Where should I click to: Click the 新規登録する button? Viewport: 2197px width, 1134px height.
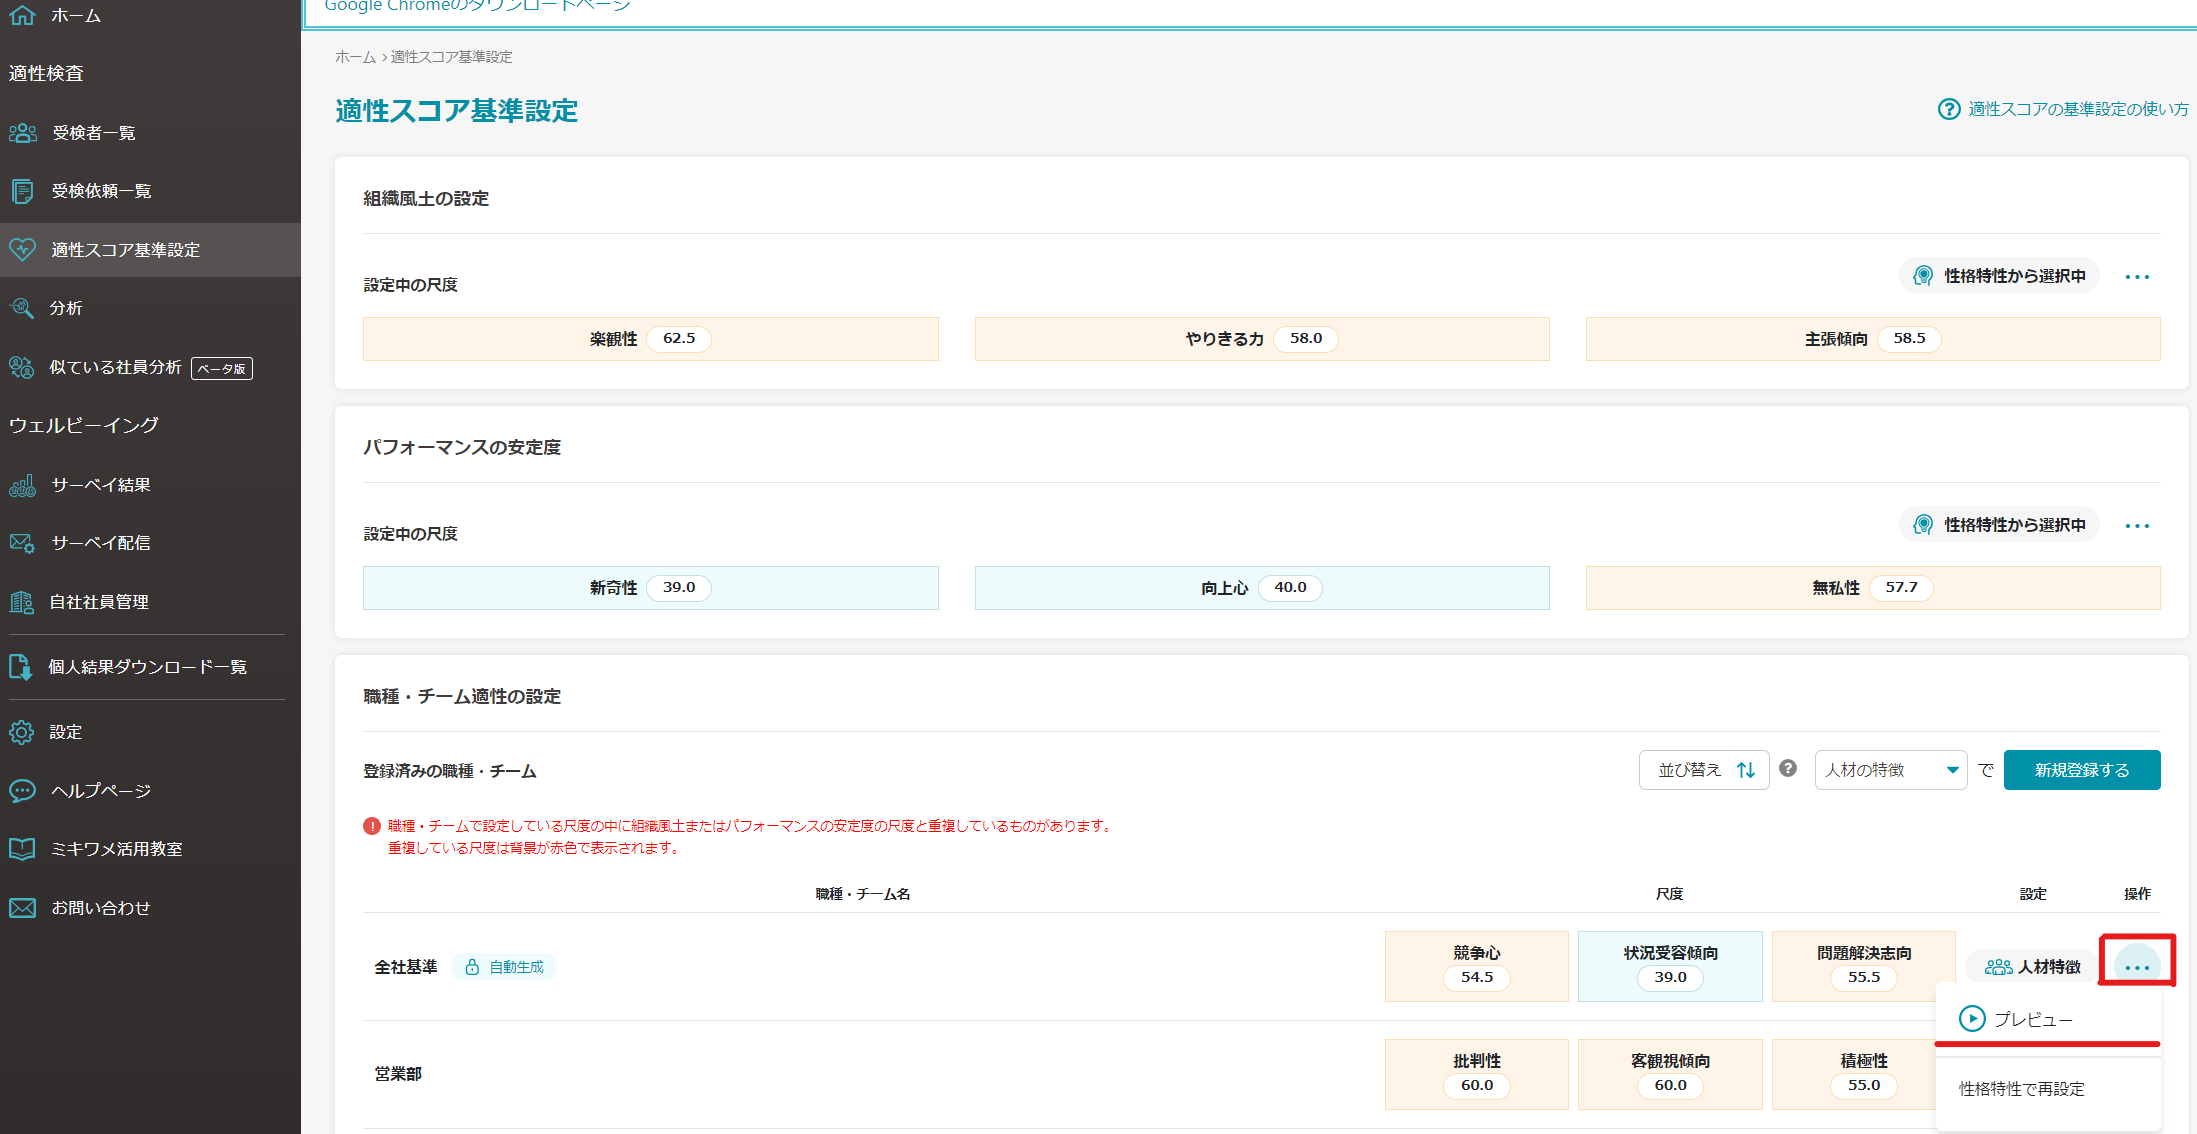(2081, 770)
